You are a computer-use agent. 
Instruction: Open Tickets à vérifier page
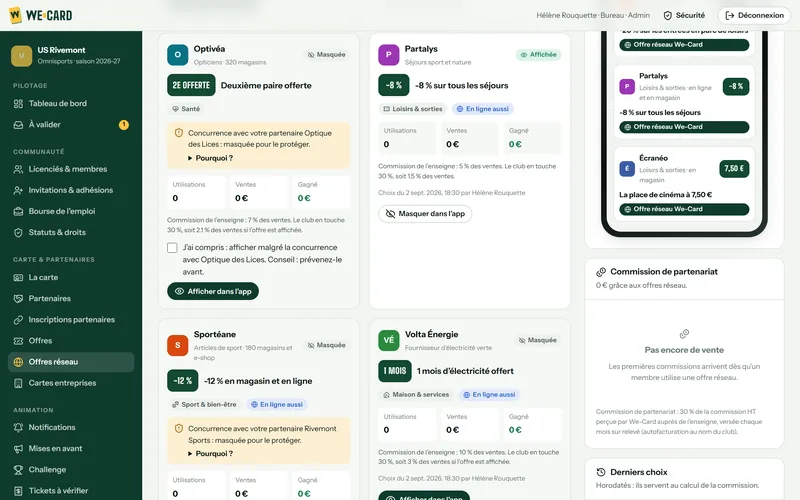(71, 491)
